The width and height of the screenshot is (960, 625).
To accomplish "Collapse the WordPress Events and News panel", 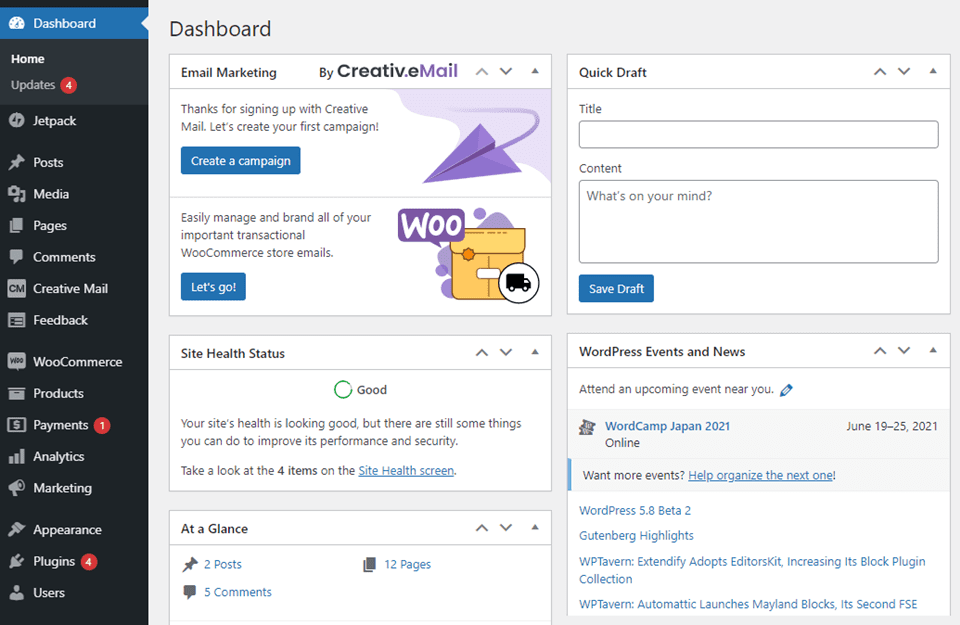I will (x=933, y=351).
